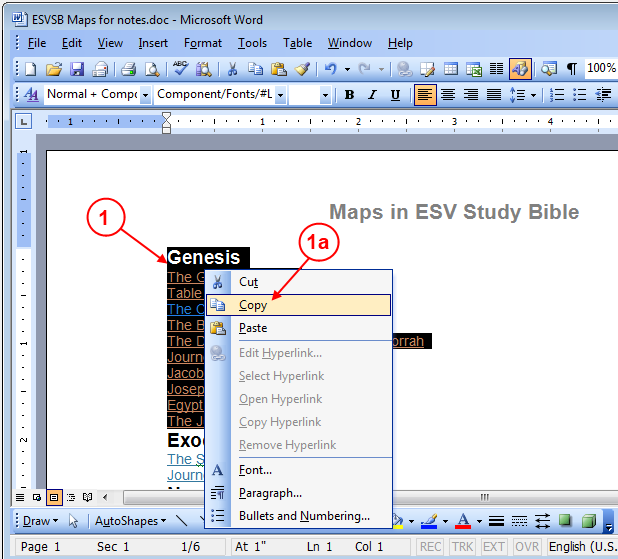Screen dimensions: 618x559
Task: Open Styles and Formatting pane icon
Action: click(31, 95)
